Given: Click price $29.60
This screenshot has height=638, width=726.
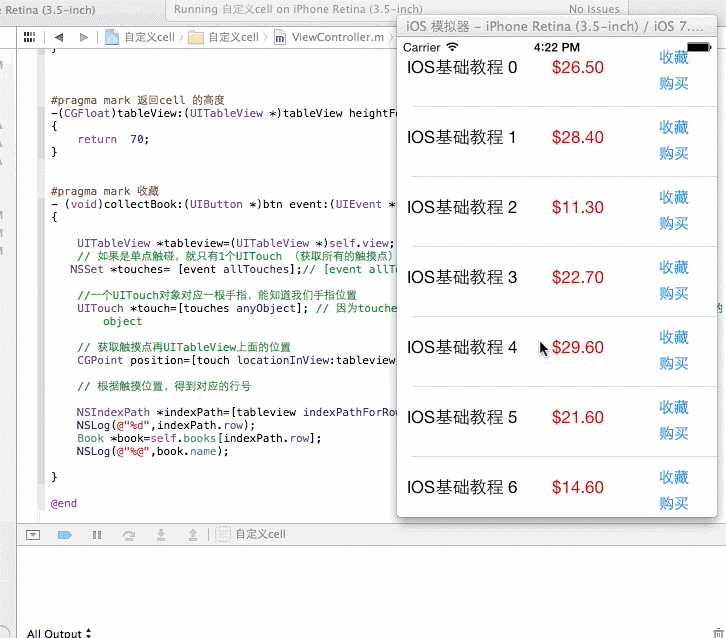Looking at the screenshot, I should 577,348.
